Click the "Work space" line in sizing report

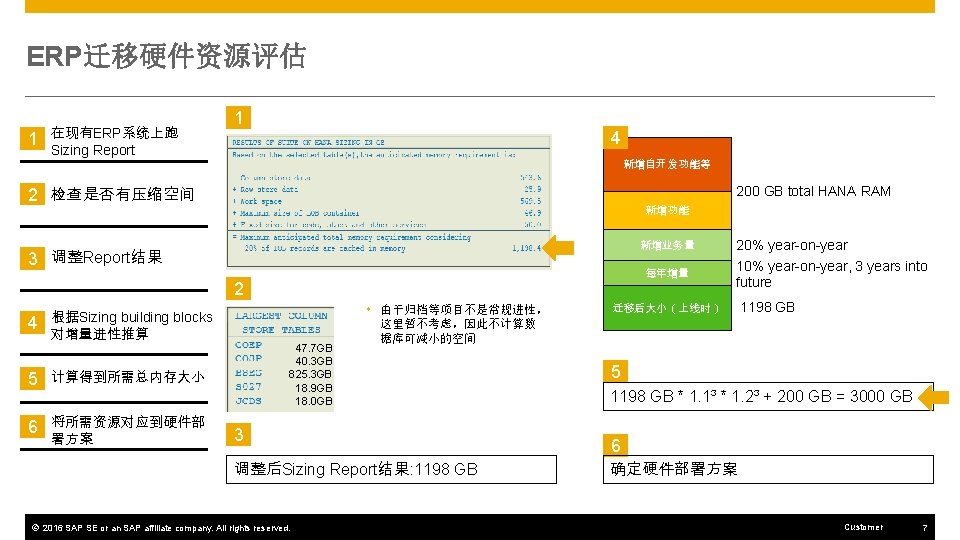[387, 201]
